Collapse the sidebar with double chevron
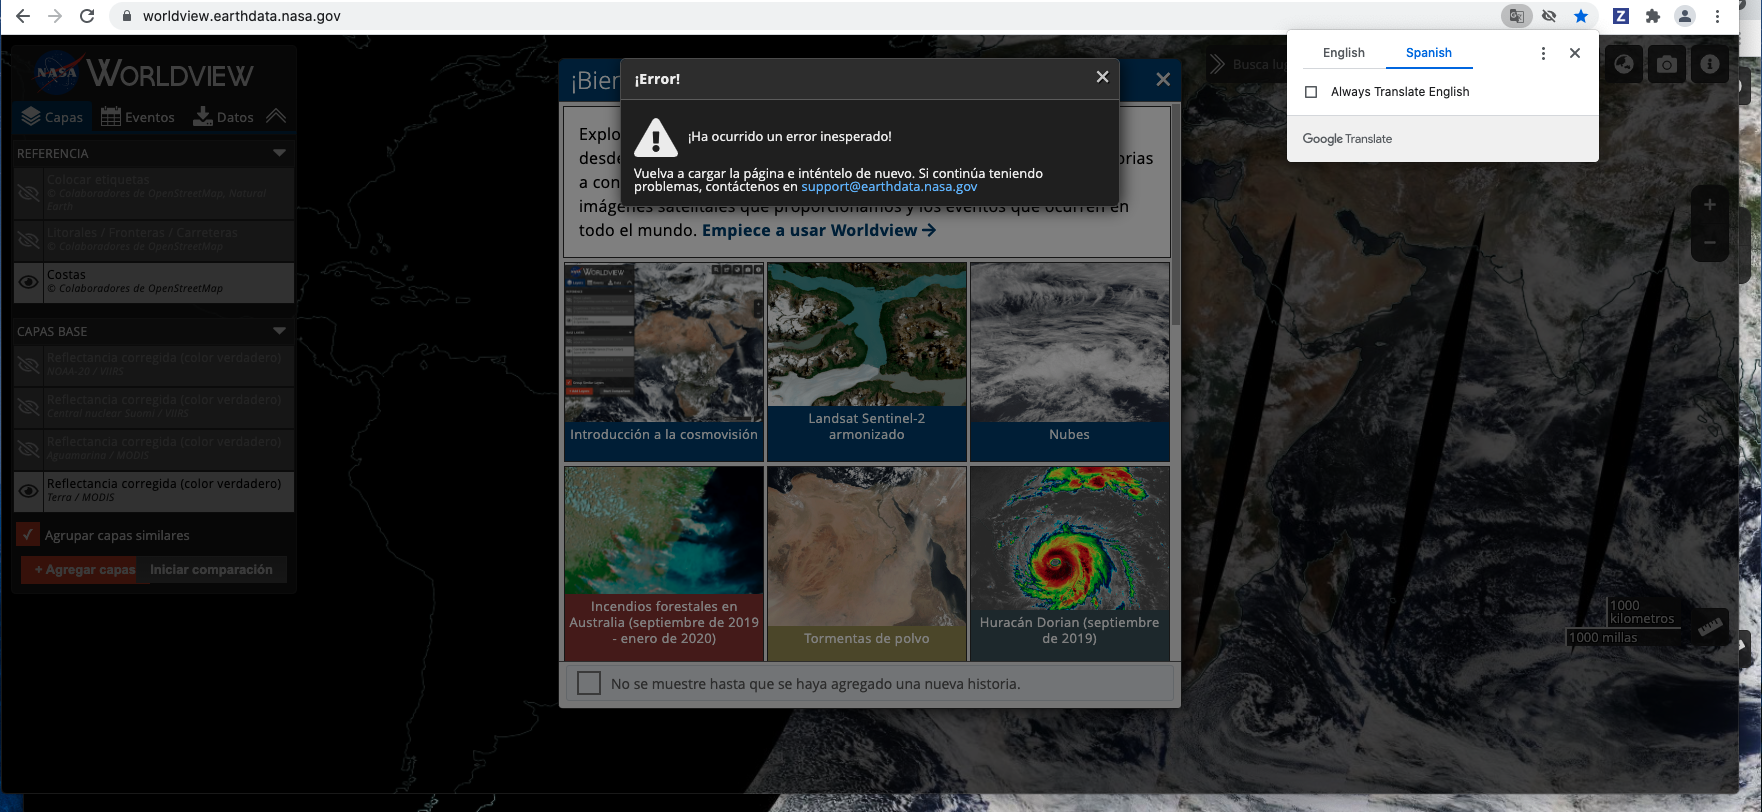The width and height of the screenshot is (1762, 812). 276,116
